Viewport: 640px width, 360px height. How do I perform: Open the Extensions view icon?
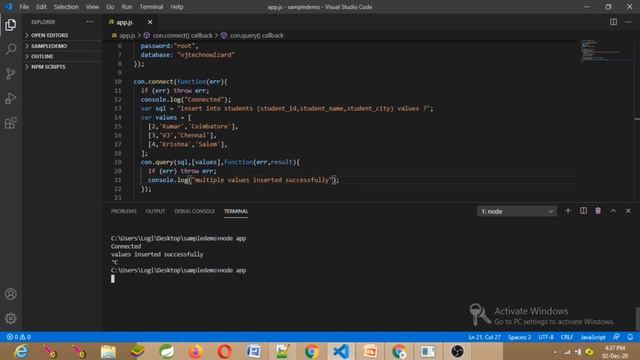pyautogui.click(x=11, y=123)
